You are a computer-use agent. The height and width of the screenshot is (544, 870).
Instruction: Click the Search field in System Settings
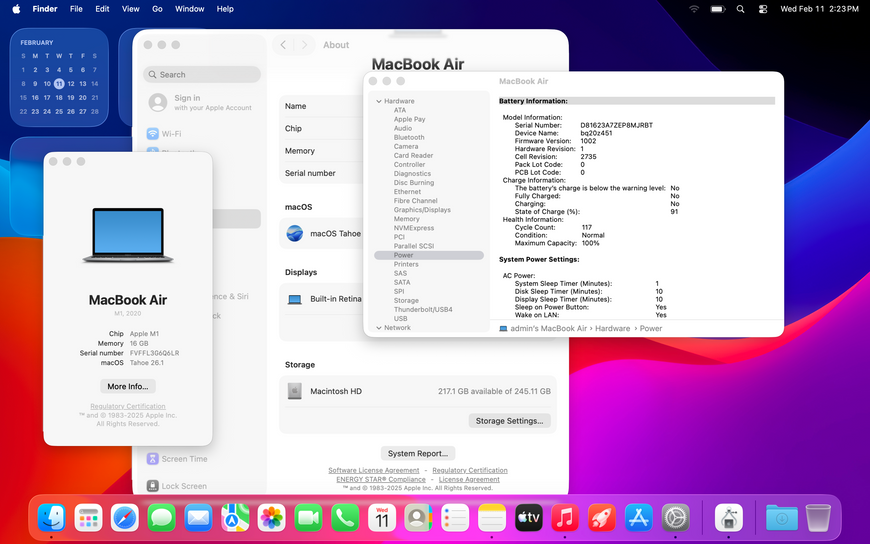(x=202, y=74)
